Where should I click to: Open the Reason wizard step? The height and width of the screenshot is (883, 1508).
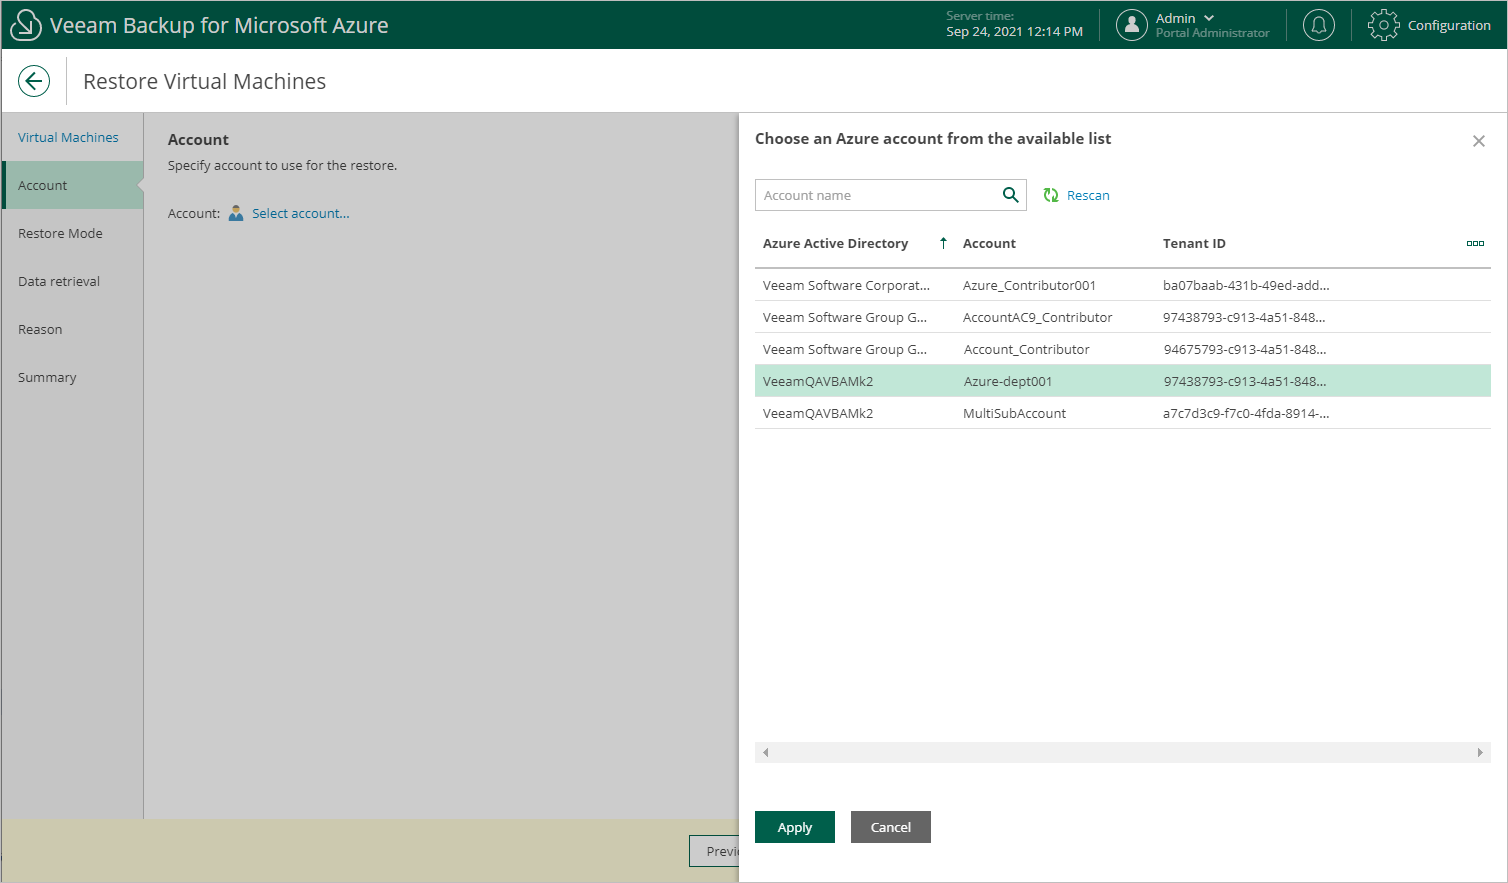coord(72,329)
